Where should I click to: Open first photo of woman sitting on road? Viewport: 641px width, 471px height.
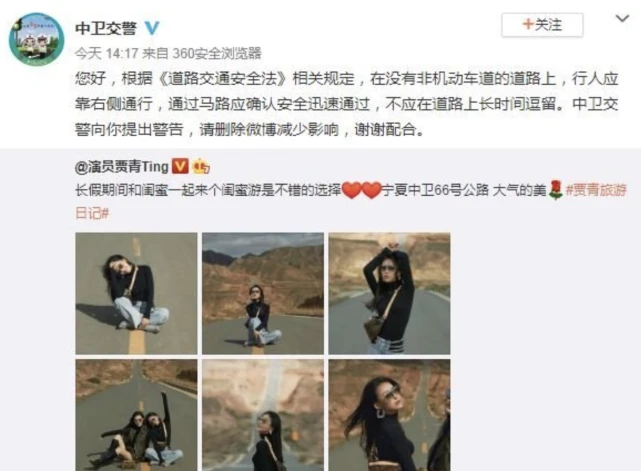(x=136, y=293)
